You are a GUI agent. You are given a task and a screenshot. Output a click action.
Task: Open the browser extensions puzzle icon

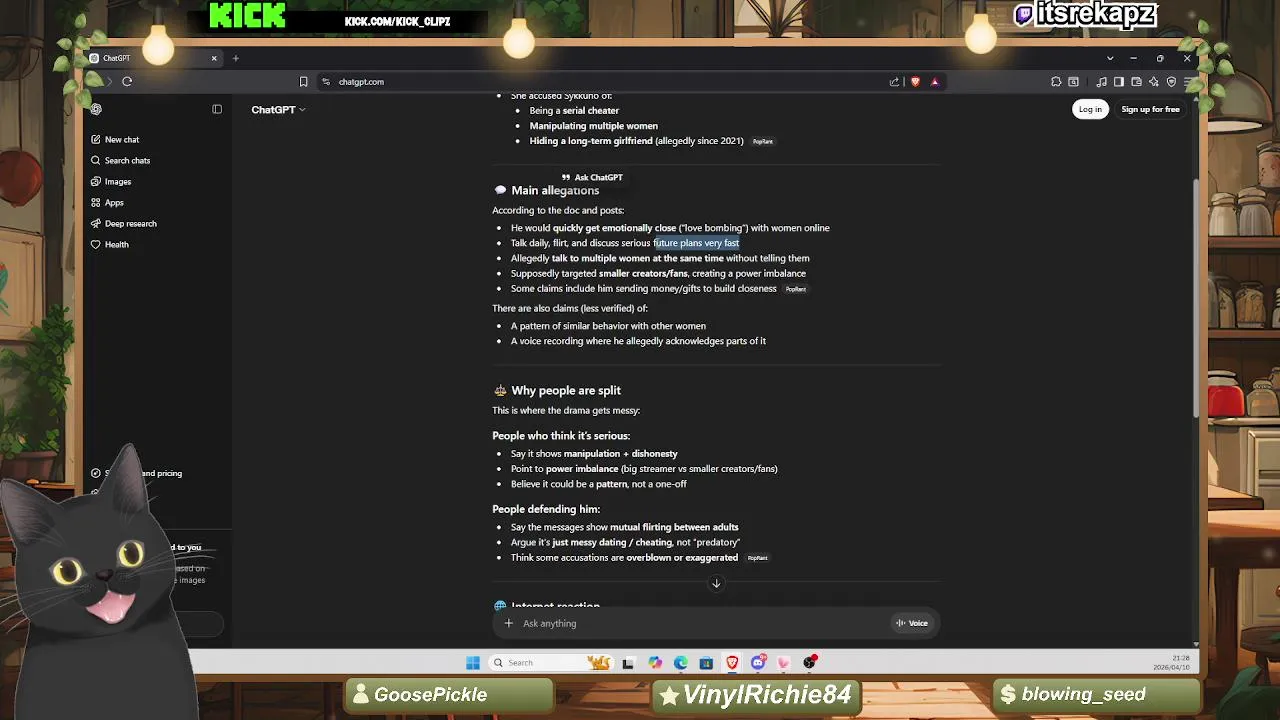(1056, 82)
